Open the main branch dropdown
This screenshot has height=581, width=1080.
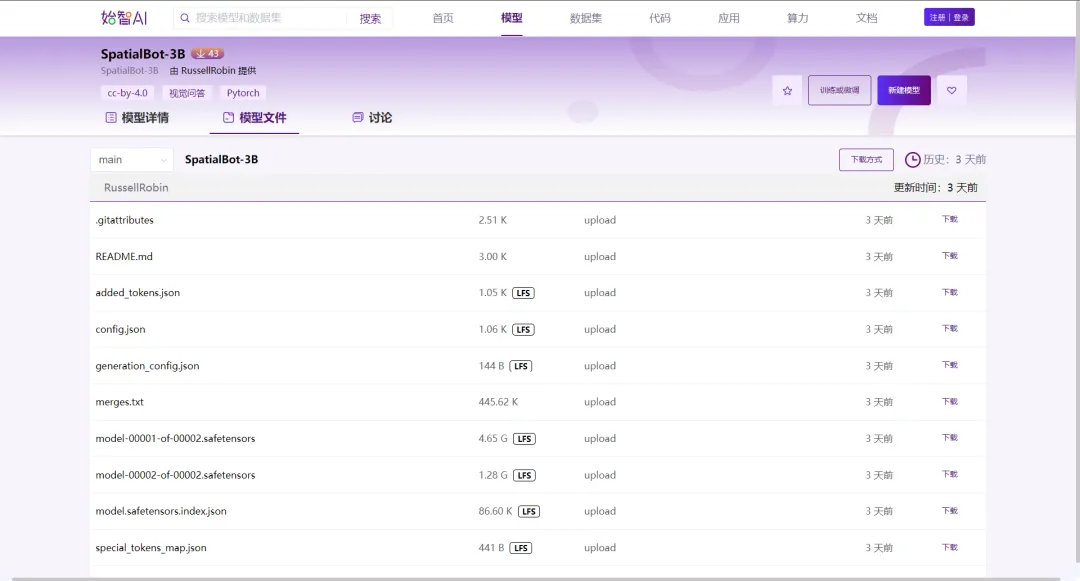[x=132, y=160]
